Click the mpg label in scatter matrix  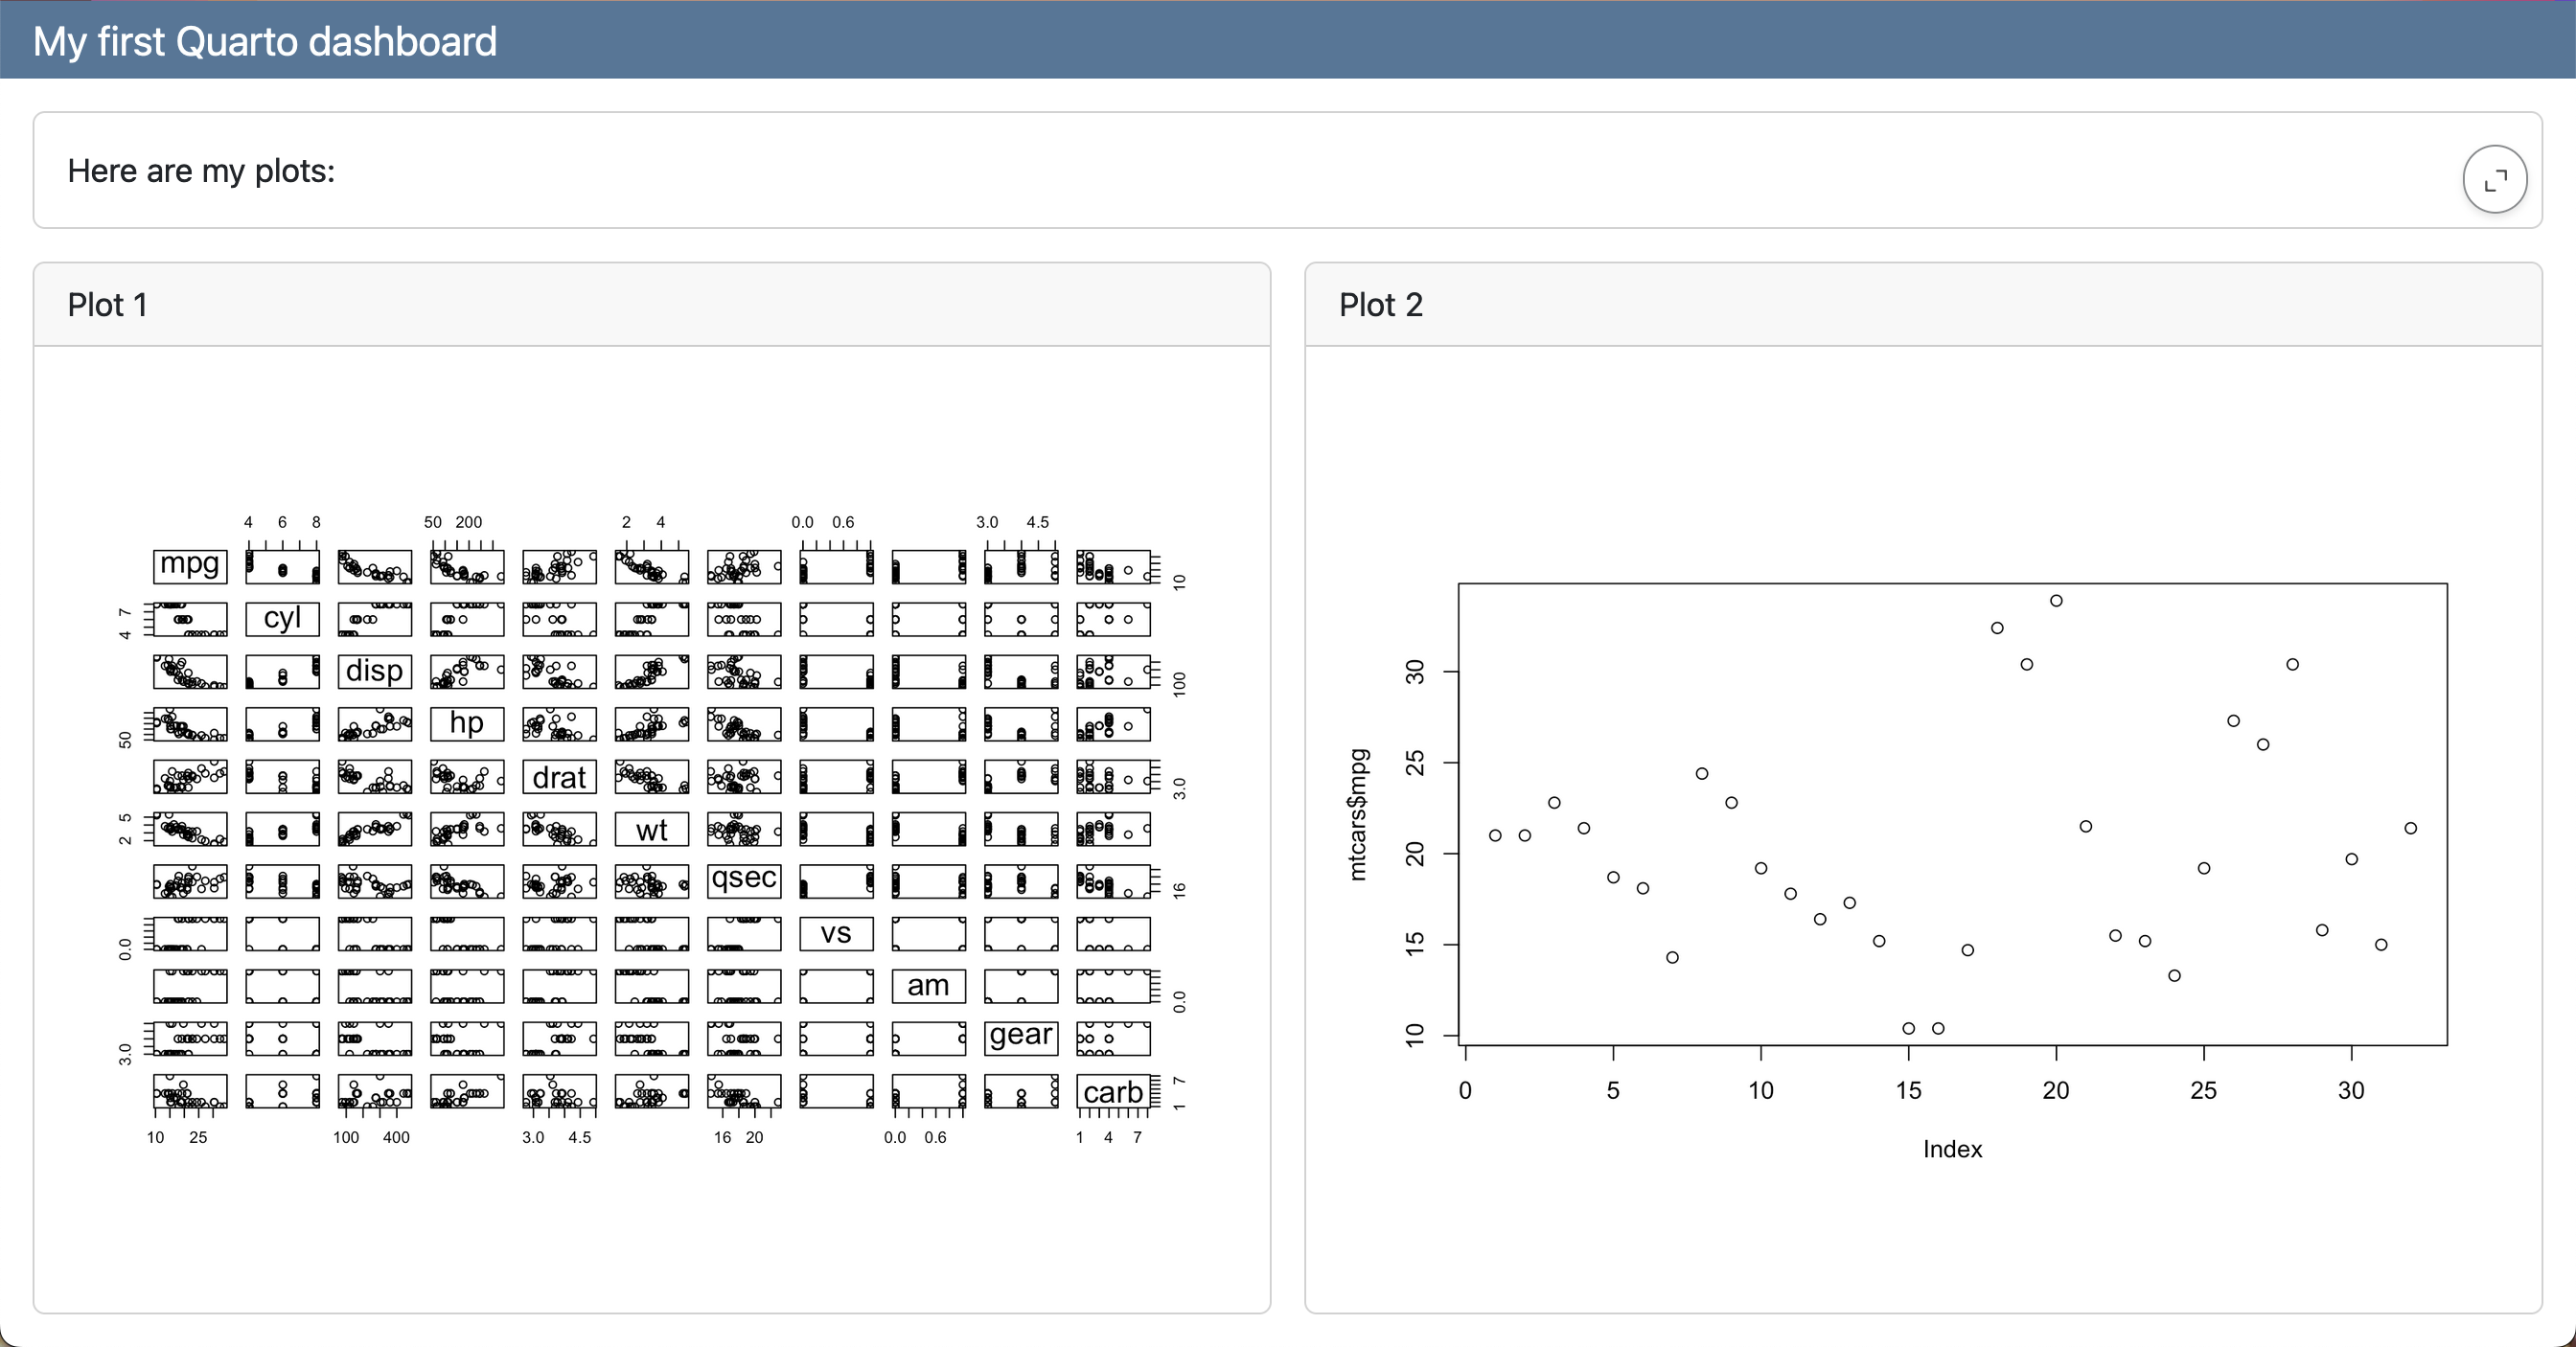(190, 565)
